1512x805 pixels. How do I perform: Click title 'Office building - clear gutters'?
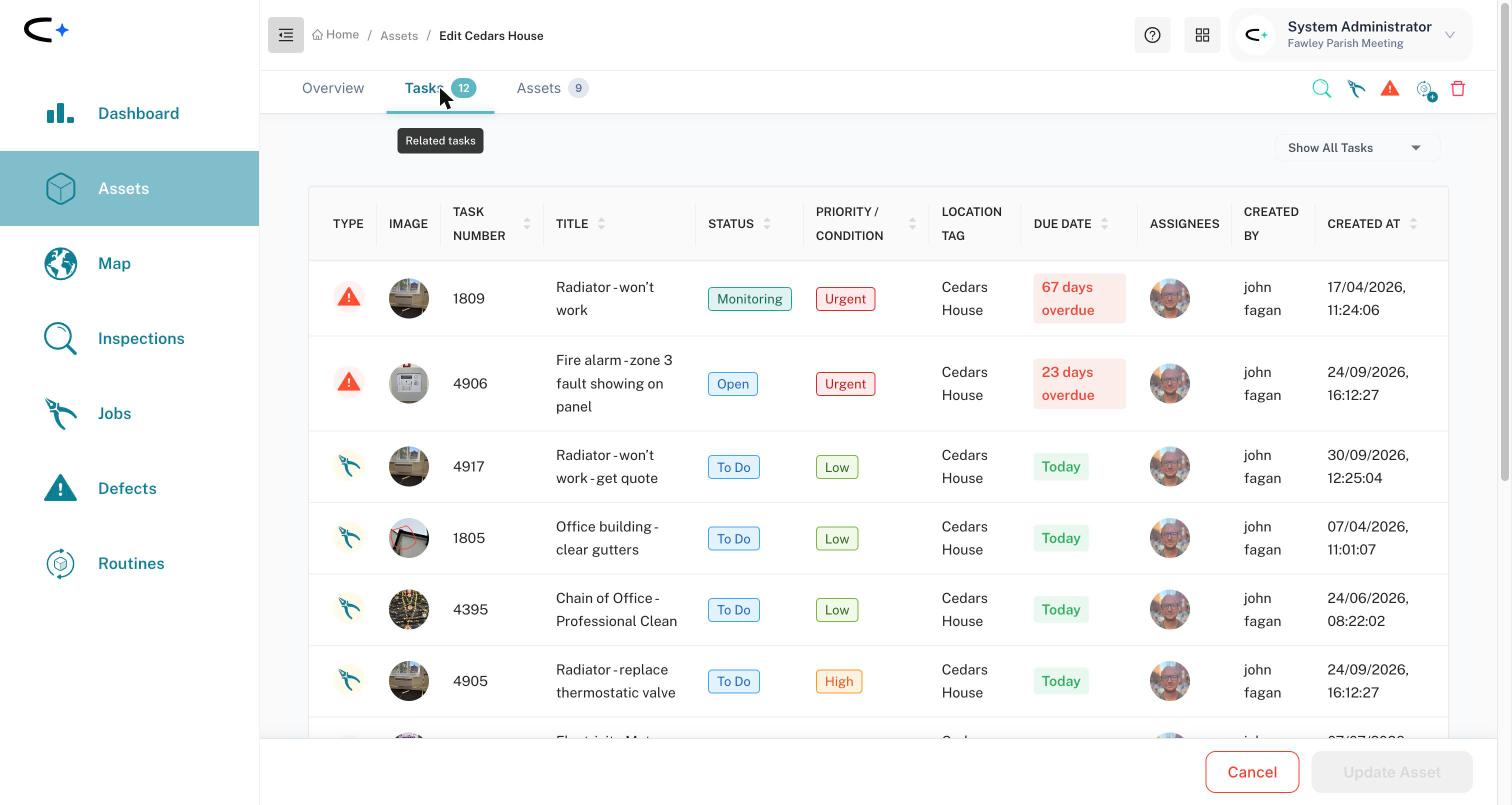point(608,538)
